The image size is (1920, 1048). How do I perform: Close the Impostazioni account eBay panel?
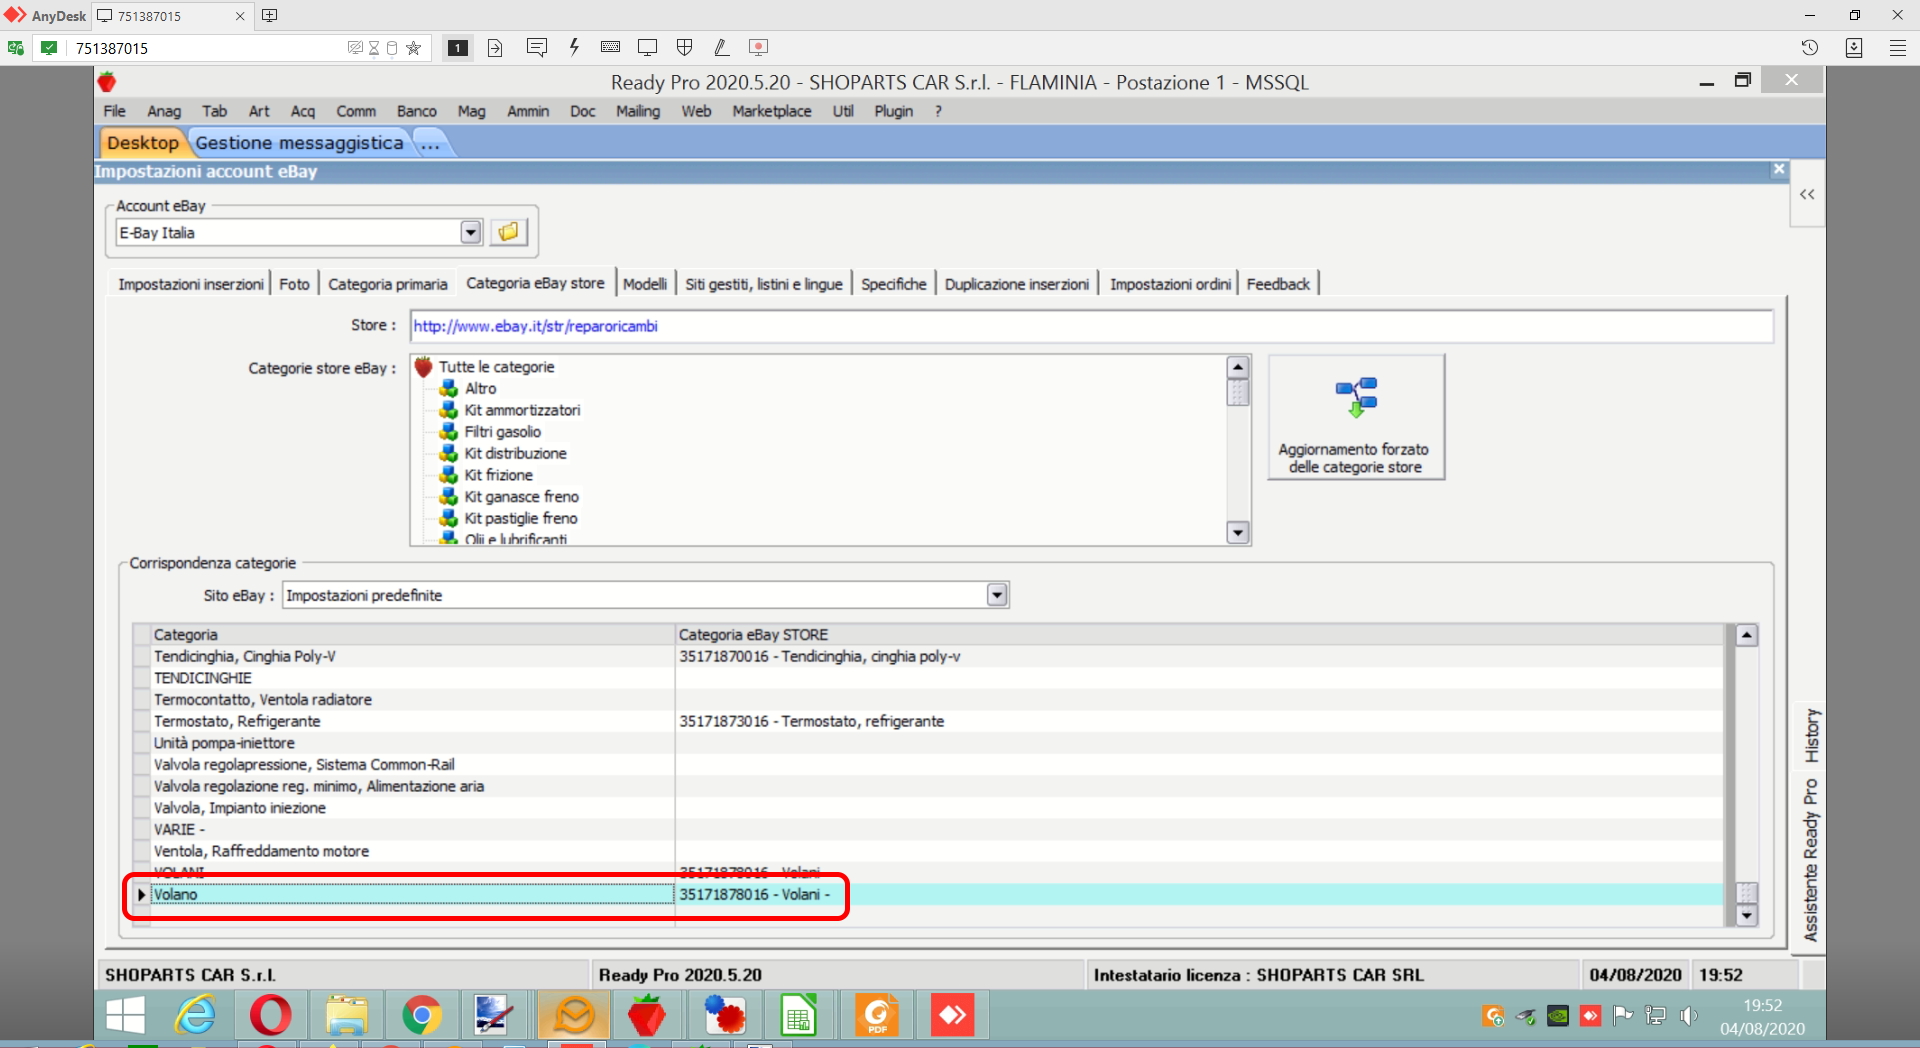click(1779, 170)
